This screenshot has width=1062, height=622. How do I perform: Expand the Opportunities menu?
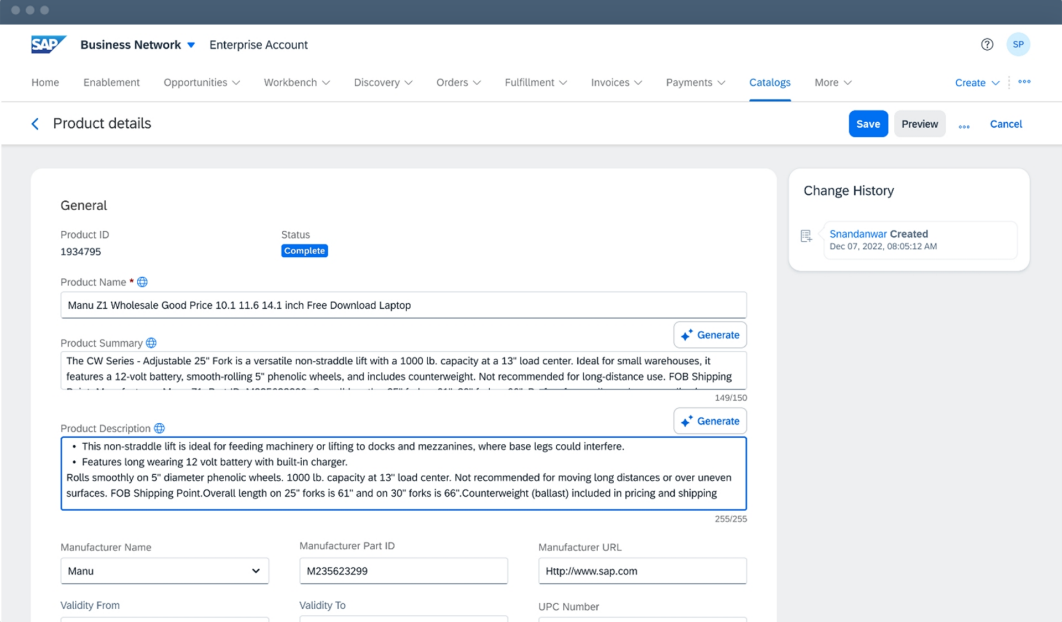[202, 83]
